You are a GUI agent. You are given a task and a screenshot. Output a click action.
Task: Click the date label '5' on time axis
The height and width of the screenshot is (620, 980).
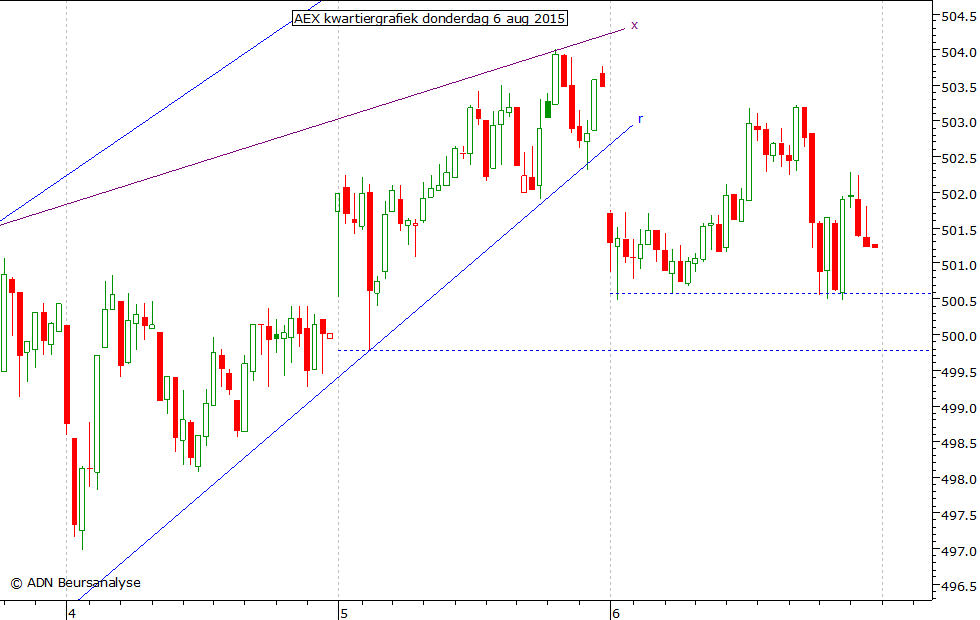click(x=344, y=613)
